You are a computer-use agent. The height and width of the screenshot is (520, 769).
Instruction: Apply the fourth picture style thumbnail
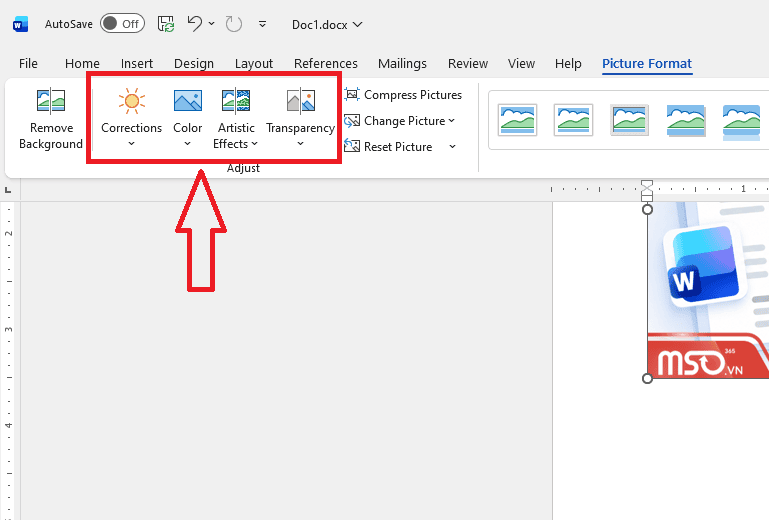tap(685, 120)
